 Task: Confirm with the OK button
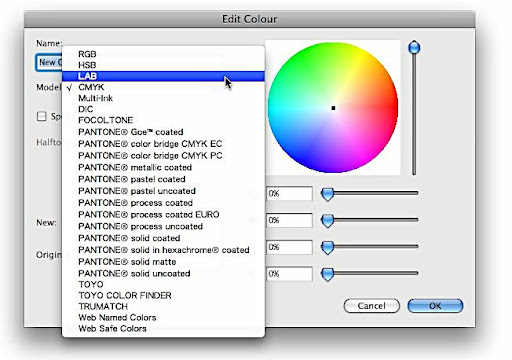(x=435, y=306)
